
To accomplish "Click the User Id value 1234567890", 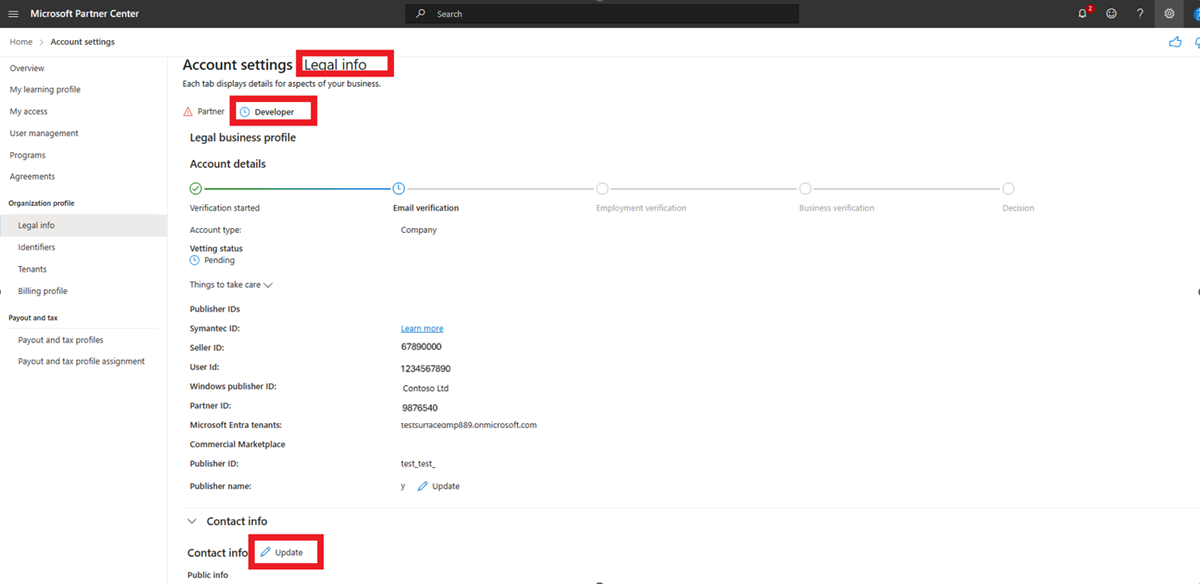I will [426, 369].
